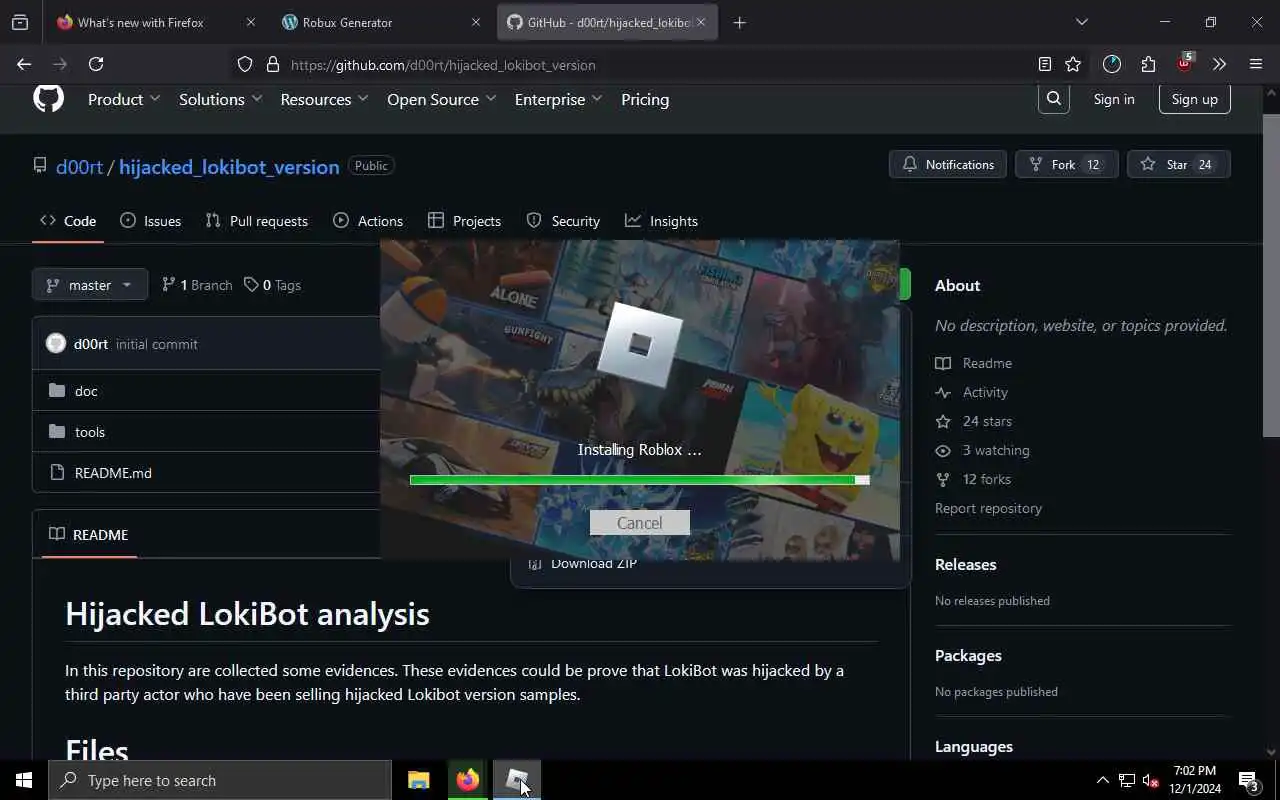This screenshot has height=800, width=1280.
Task: Open the hijacked_lokibot_version repository link
Action: point(229,167)
